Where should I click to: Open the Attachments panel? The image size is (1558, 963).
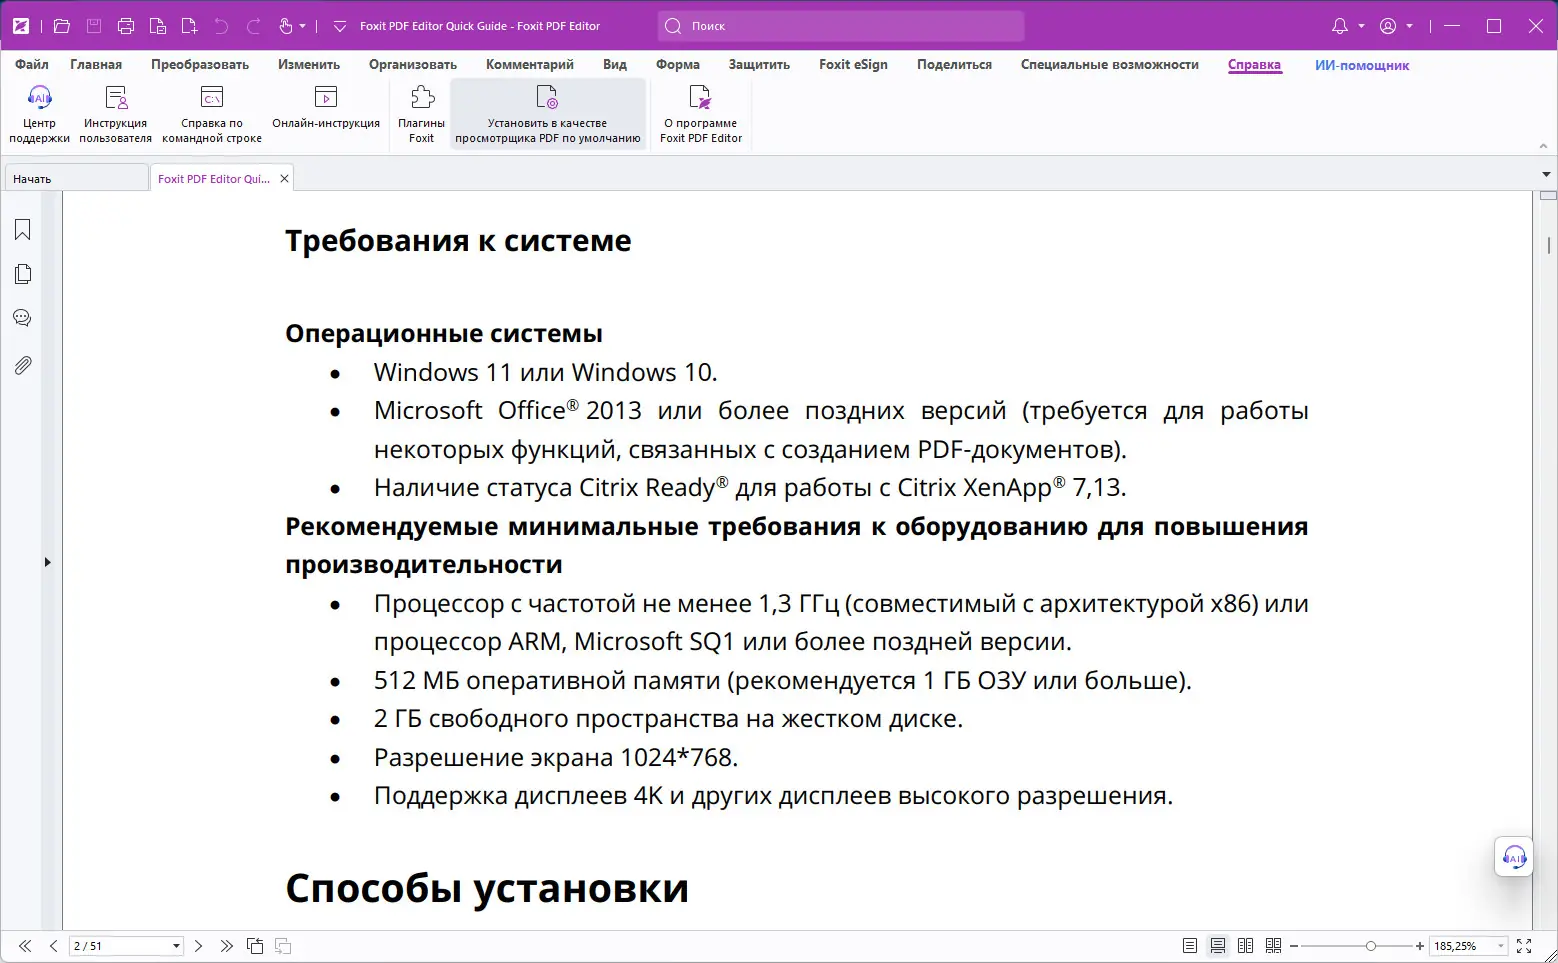(x=22, y=364)
